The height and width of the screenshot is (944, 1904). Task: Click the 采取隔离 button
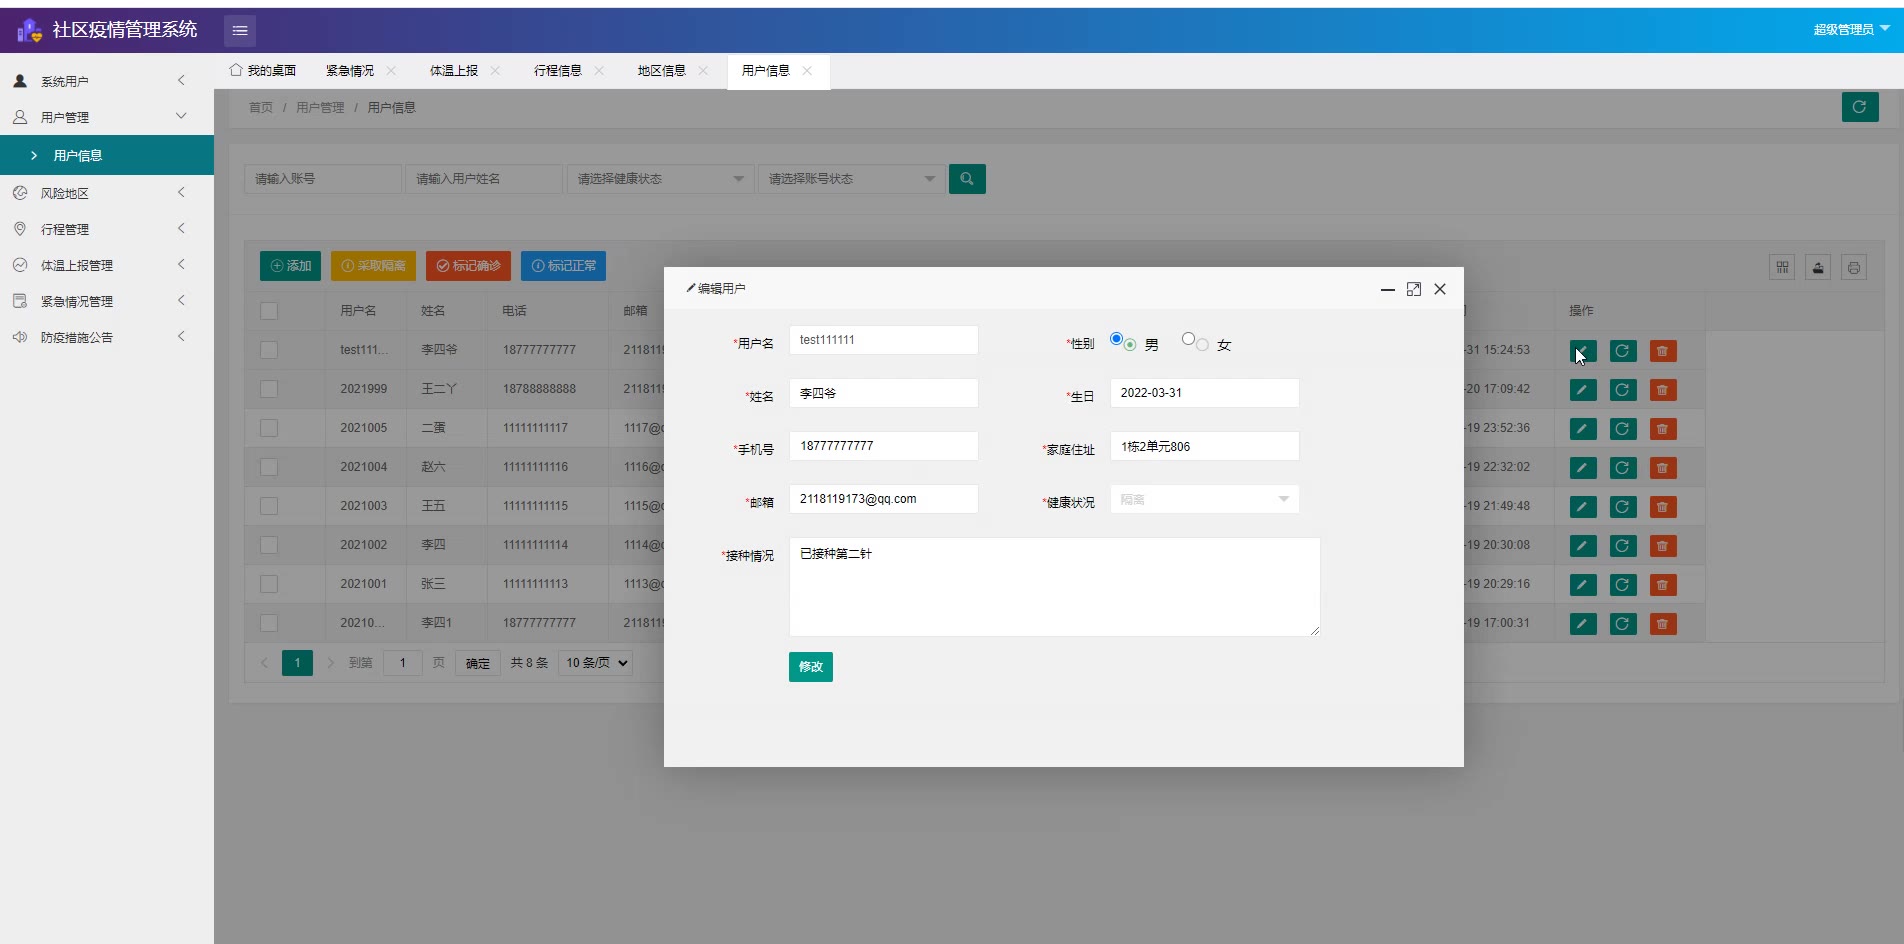point(374,266)
